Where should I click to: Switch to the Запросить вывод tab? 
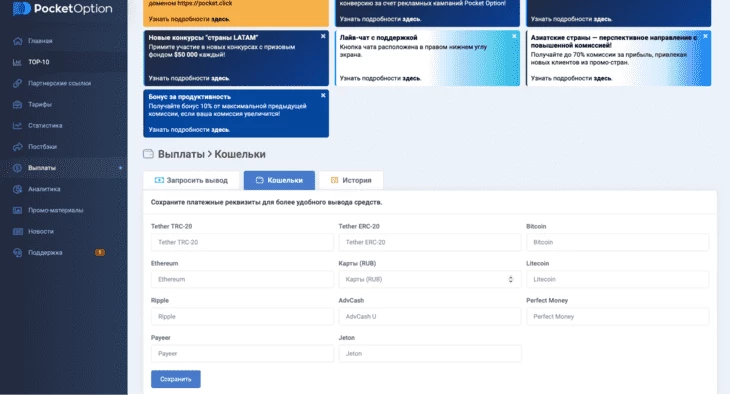191,180
